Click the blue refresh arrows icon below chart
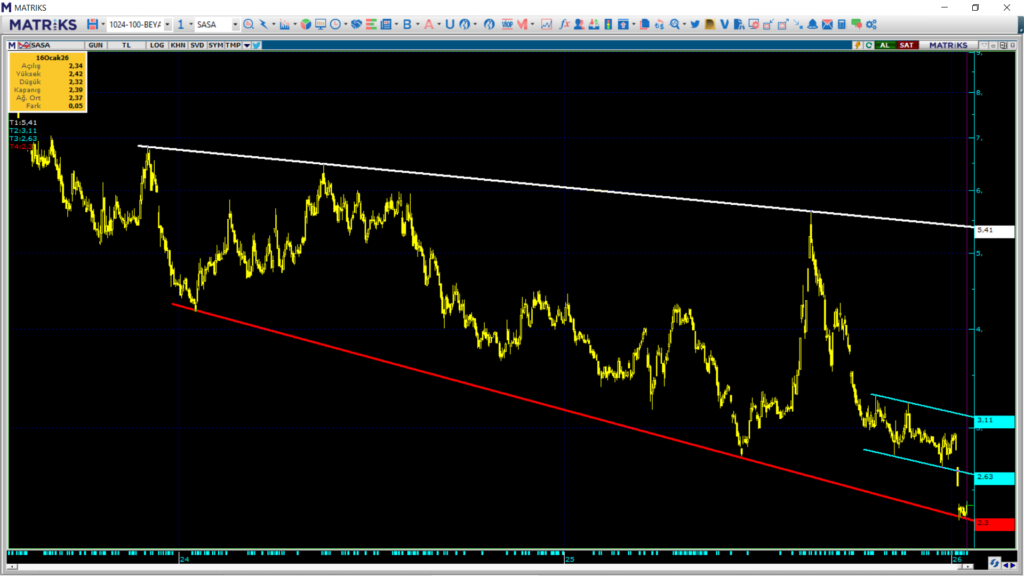Screen dimensions: 1024x576 994,563
